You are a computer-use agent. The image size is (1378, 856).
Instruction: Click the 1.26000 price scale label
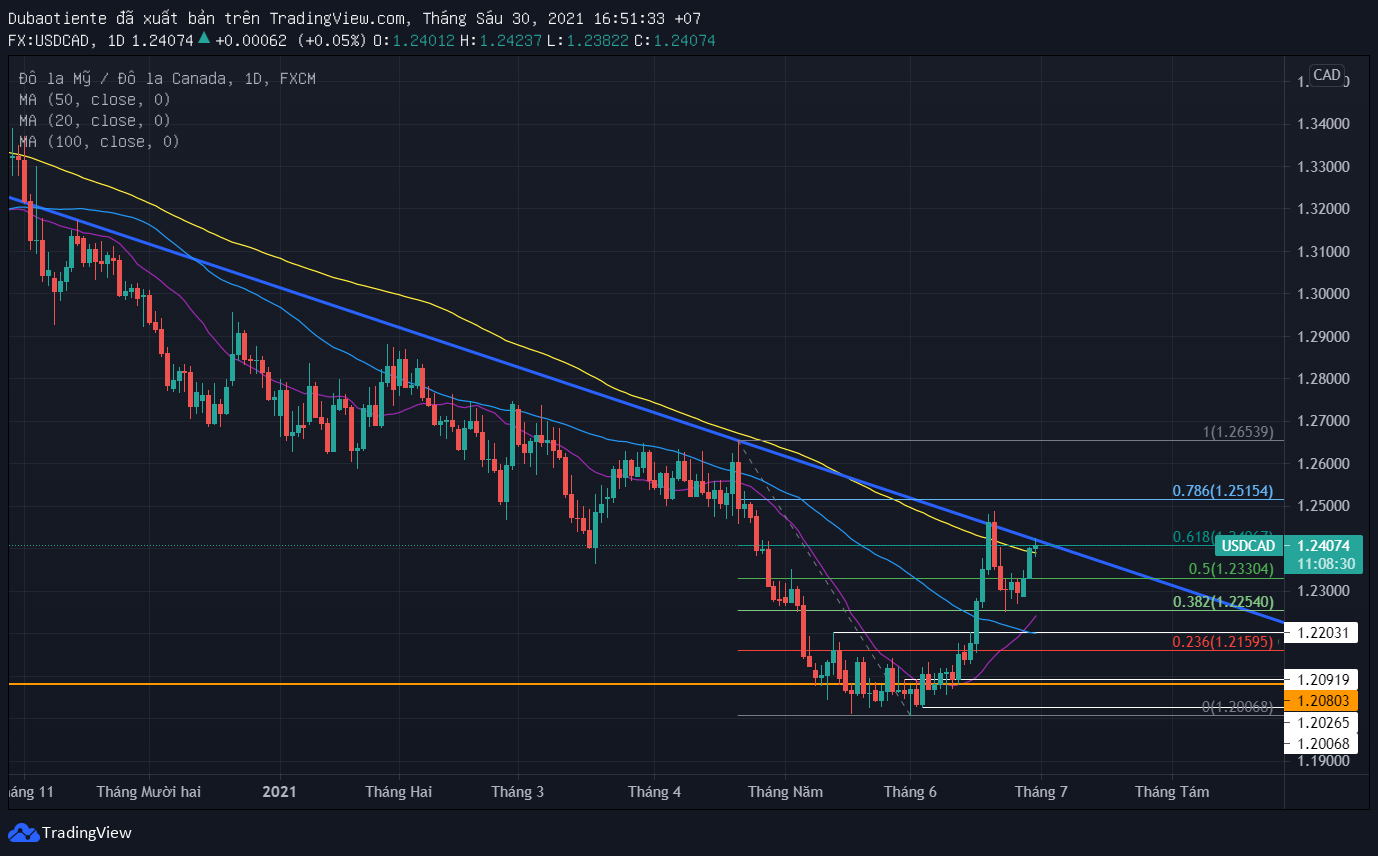[x=1323, y=464]
